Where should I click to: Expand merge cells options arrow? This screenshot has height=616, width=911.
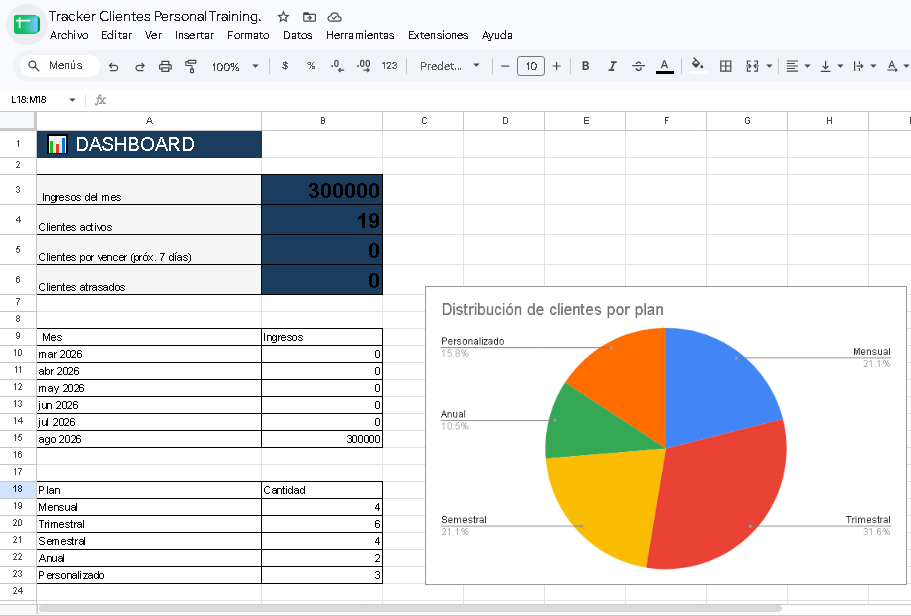(769, 66)
